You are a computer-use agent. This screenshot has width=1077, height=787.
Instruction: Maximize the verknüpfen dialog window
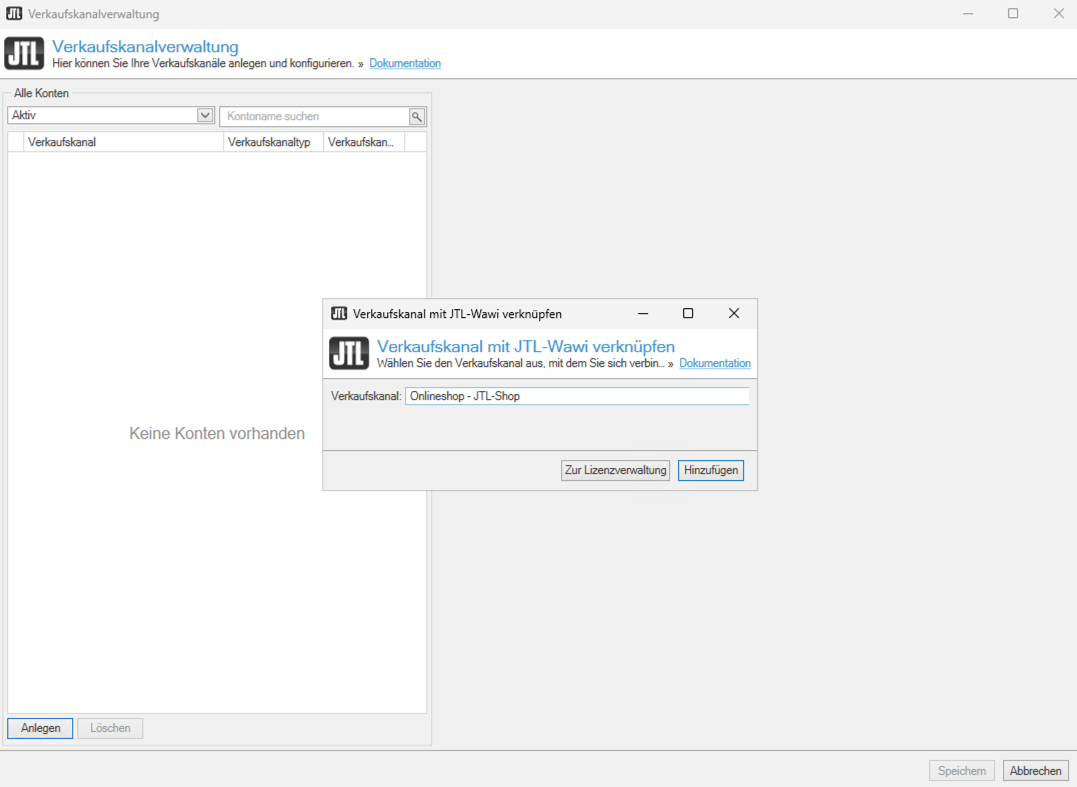pyautogui.click(x=688, y=313)
